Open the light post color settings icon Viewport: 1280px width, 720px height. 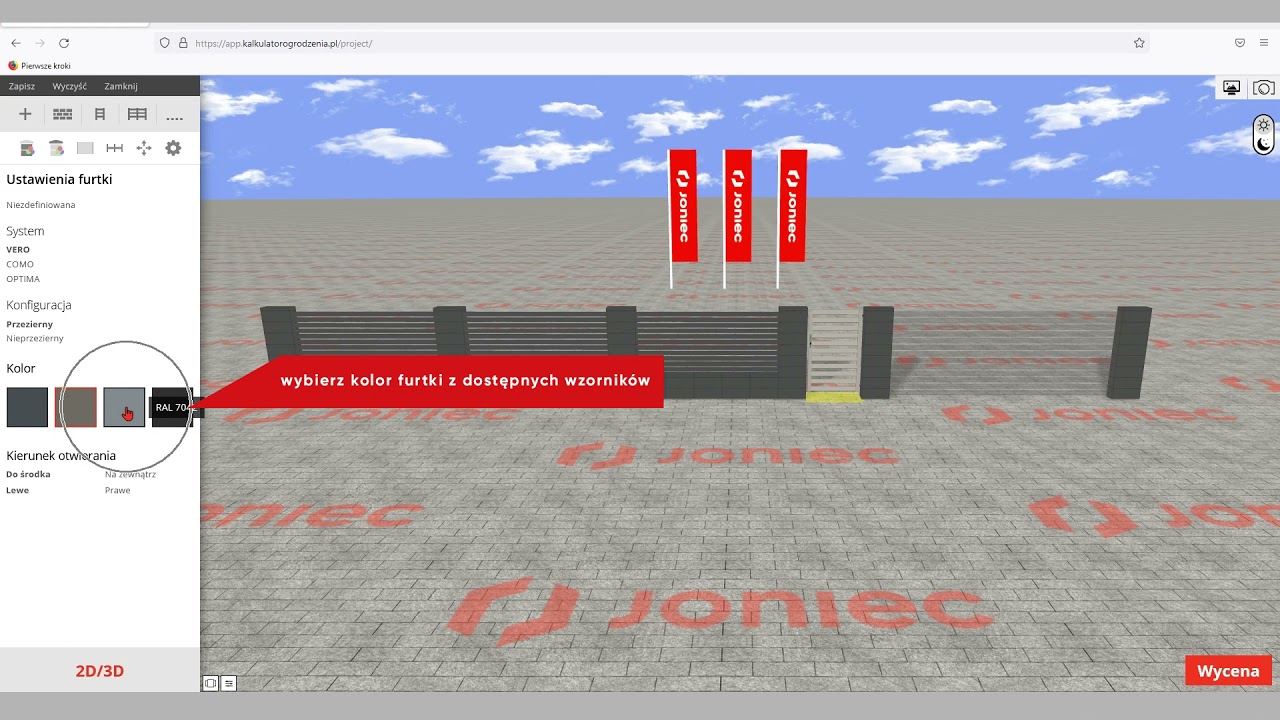point(57,148)
